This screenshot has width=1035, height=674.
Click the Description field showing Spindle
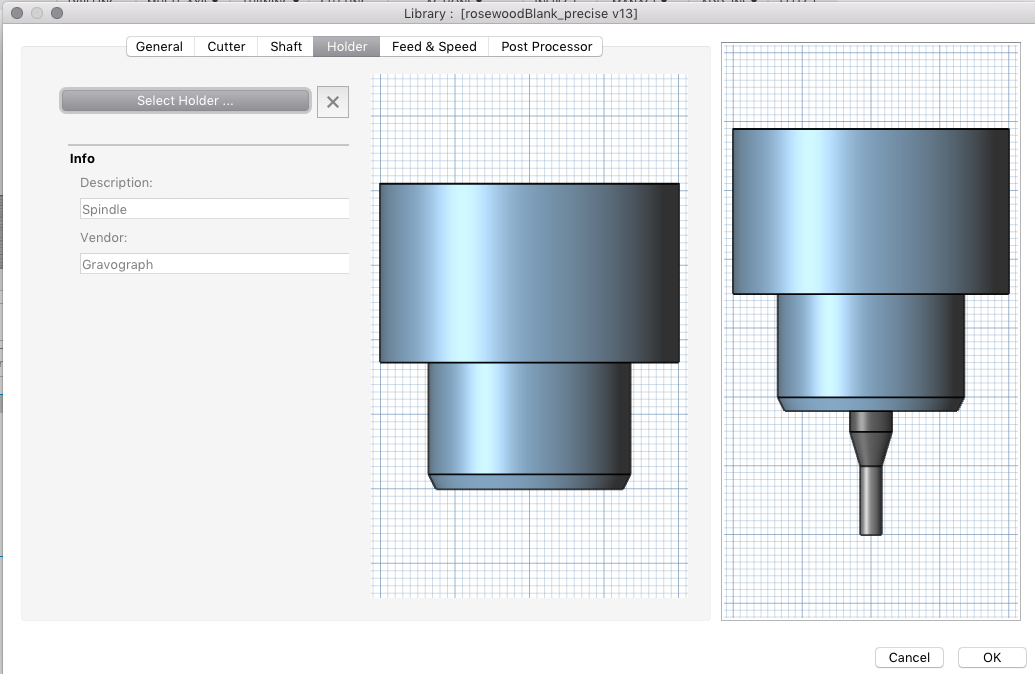click(x=215, y=209)
